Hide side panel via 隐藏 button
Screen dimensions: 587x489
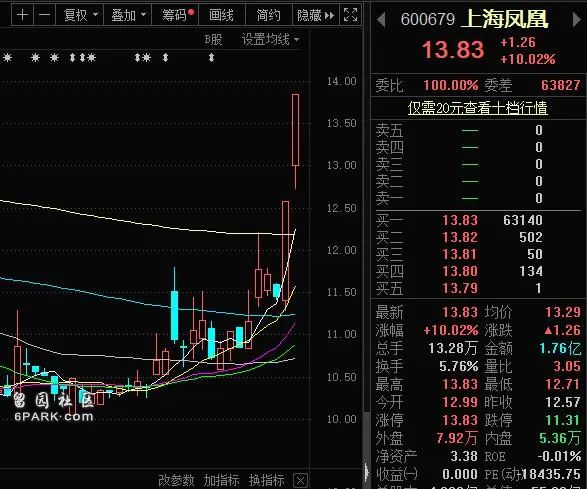coord(316,15)
